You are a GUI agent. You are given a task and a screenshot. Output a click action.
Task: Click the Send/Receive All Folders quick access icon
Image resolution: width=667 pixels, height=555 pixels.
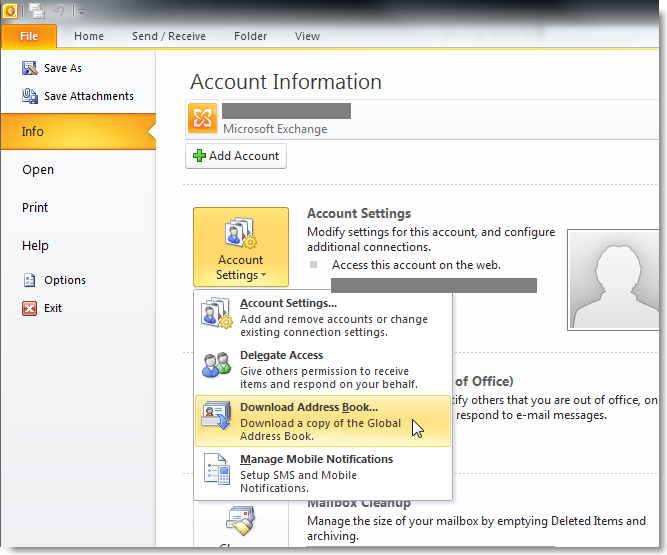click(x=37, y=11)
